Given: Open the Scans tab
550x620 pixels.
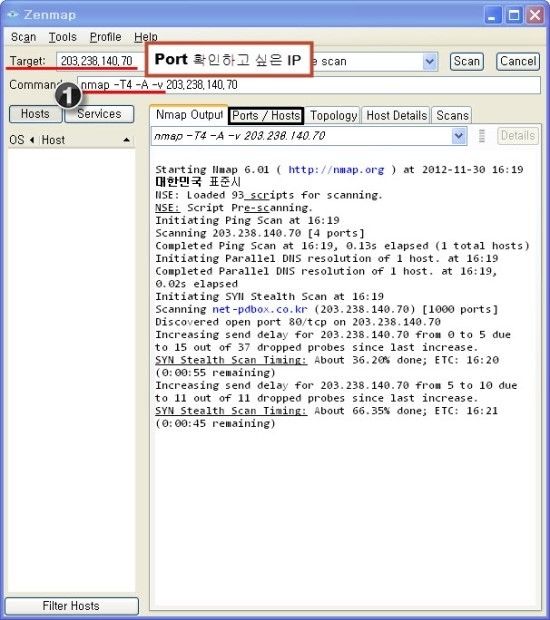Looking at the screenshot, I should tap(452, 115).
